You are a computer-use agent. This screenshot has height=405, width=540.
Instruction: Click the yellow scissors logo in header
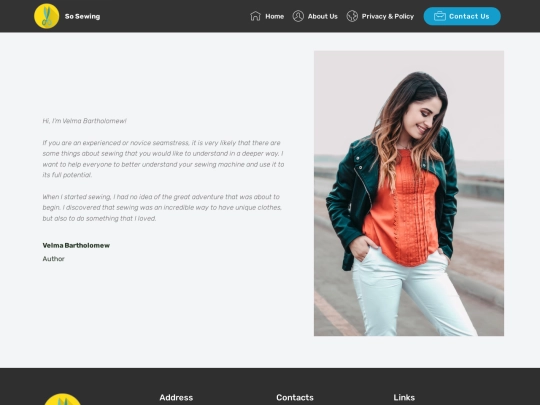pos(46,16)
